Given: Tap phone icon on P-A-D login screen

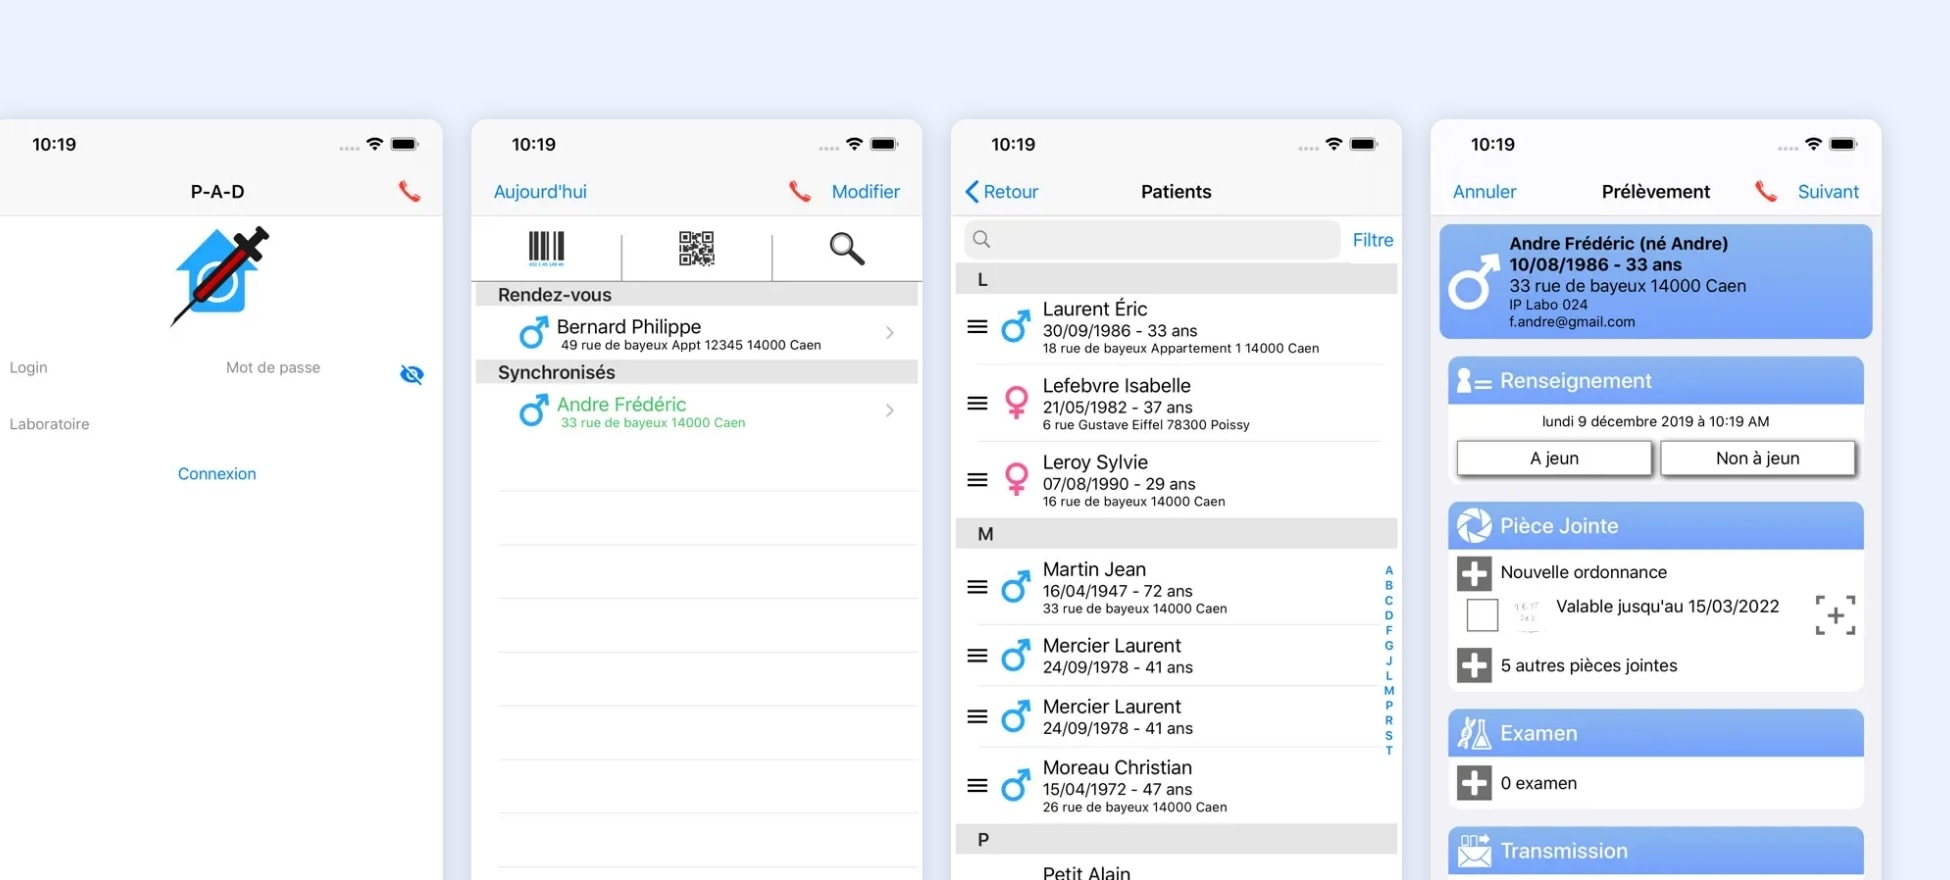Looking at the screenshot, I should click(409, 191).
